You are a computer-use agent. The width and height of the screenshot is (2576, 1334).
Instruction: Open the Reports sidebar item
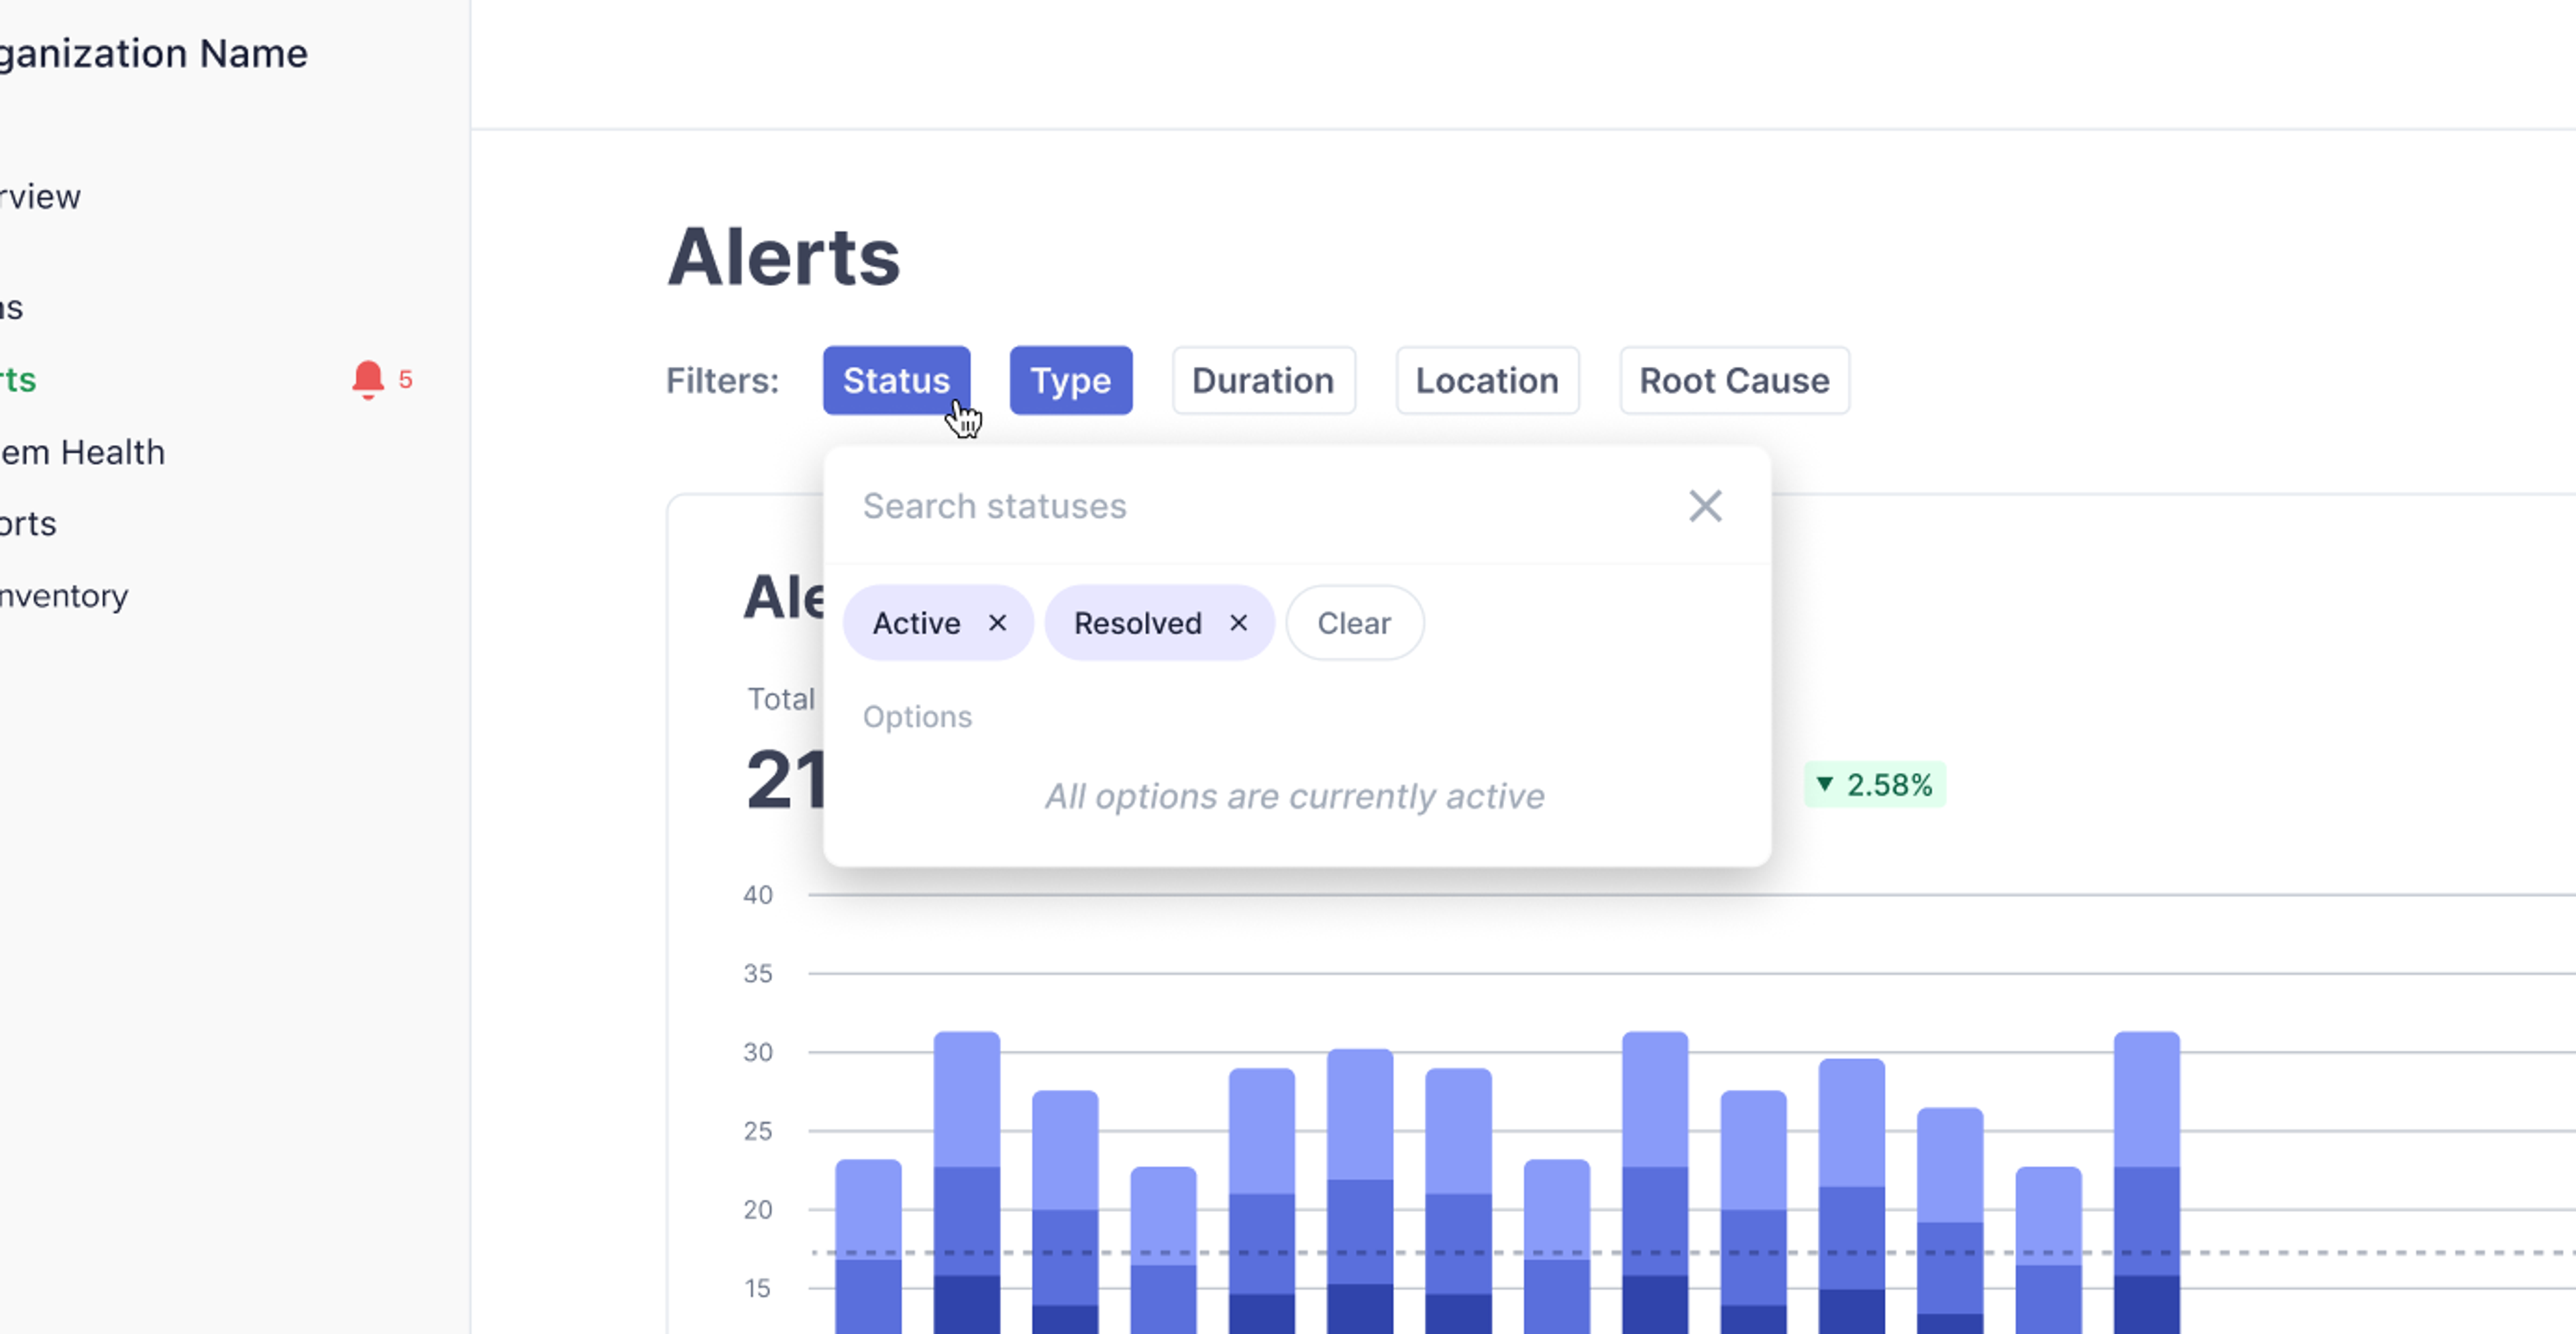point(28,524)
